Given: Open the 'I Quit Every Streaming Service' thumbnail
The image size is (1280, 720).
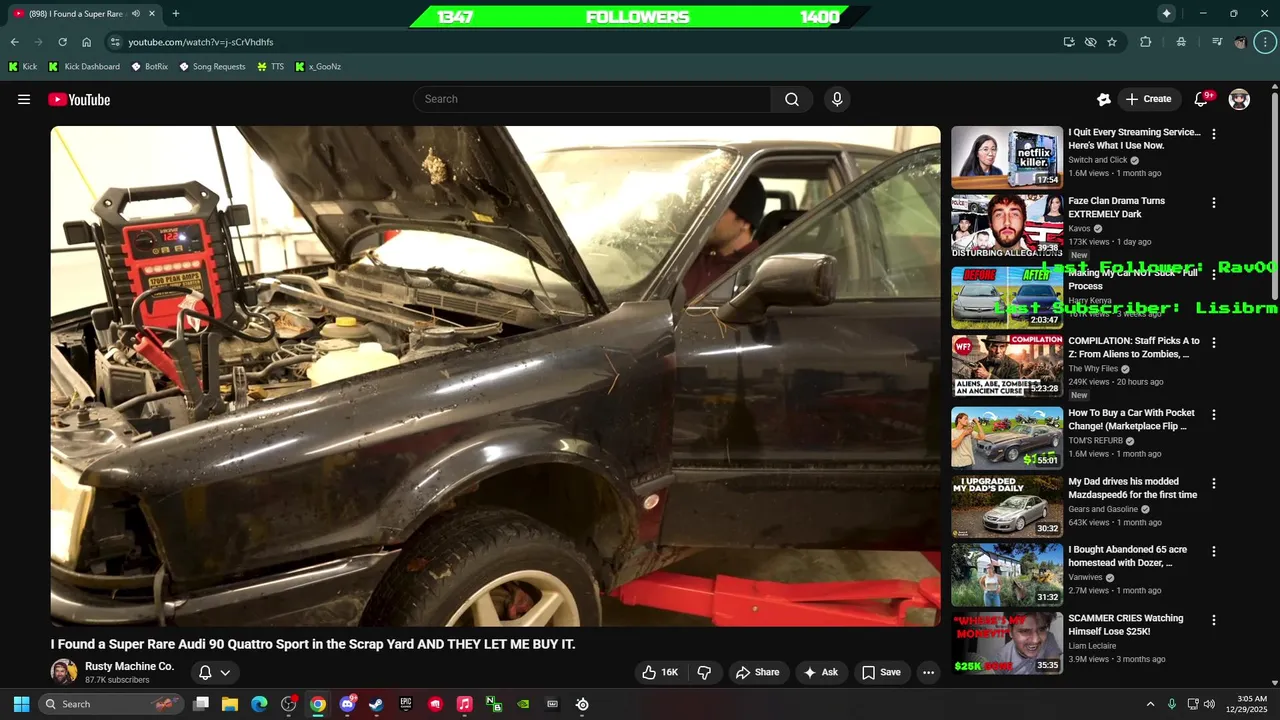Looking at the screenshot, I should (x=1007, y=157).
